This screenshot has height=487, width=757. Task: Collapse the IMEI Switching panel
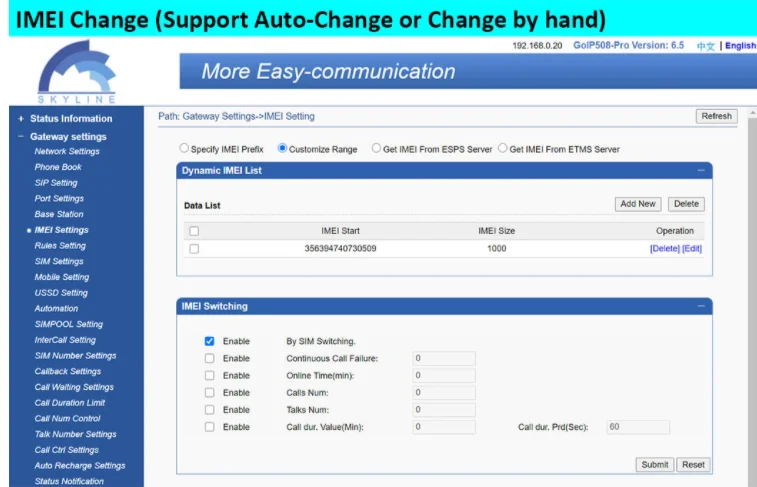tap(701, 306)
